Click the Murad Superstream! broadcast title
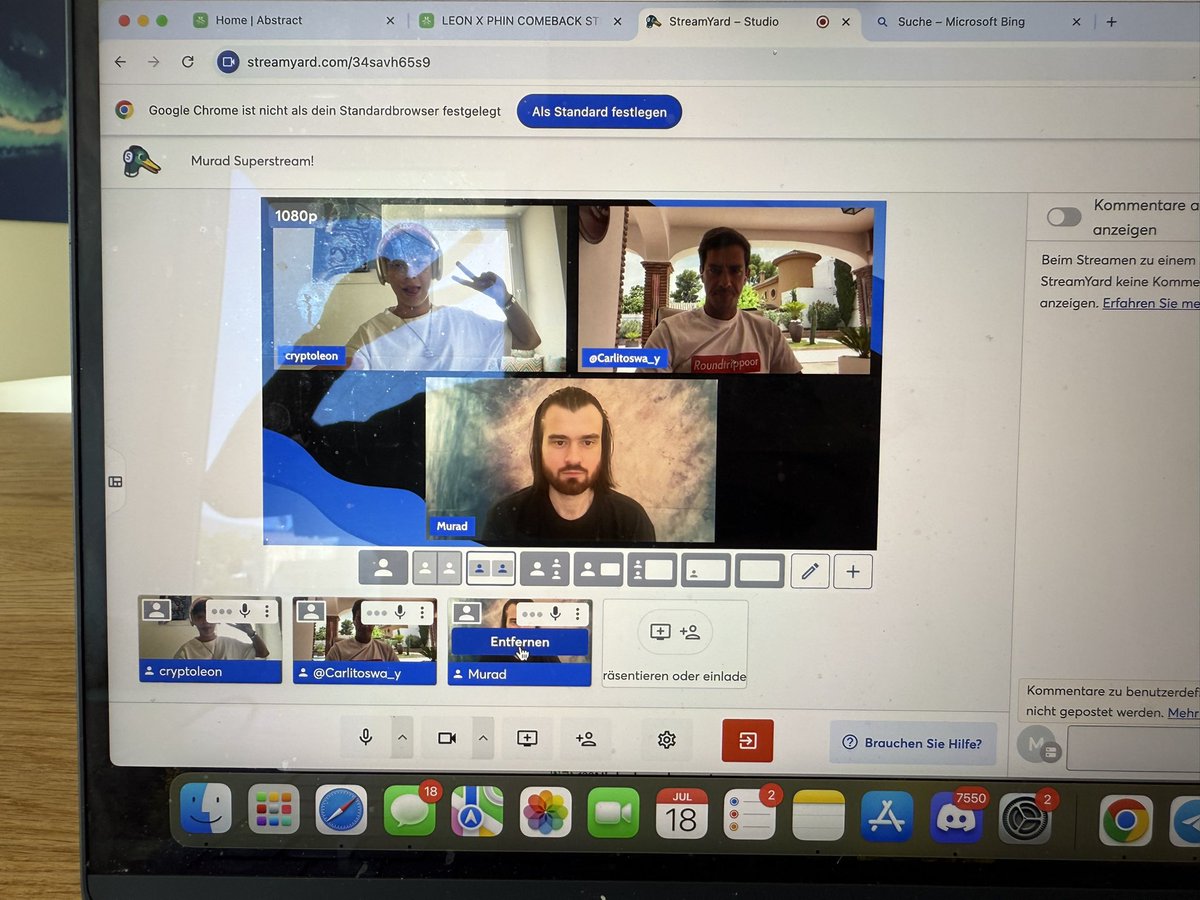 tap(252, 161)
